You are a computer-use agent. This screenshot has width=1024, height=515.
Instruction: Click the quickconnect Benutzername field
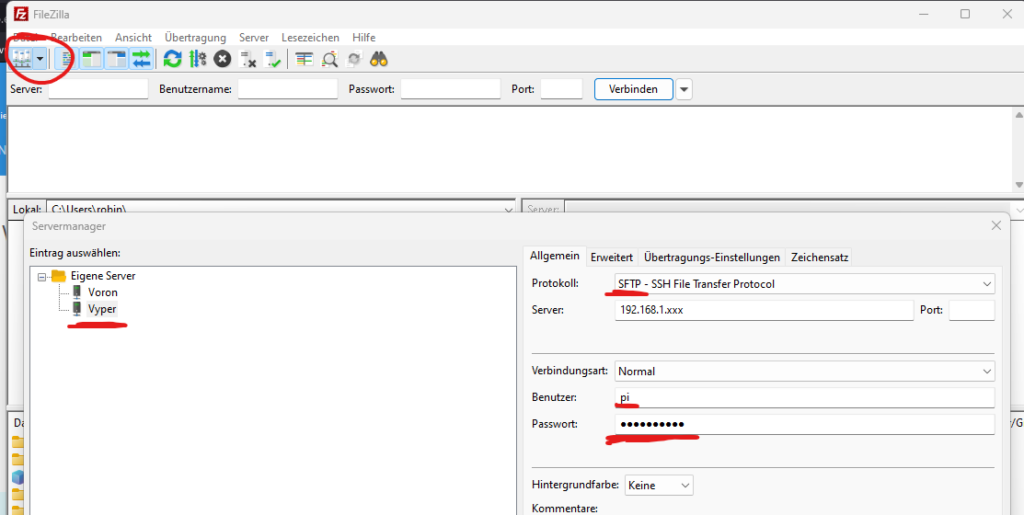coord(288,89)
